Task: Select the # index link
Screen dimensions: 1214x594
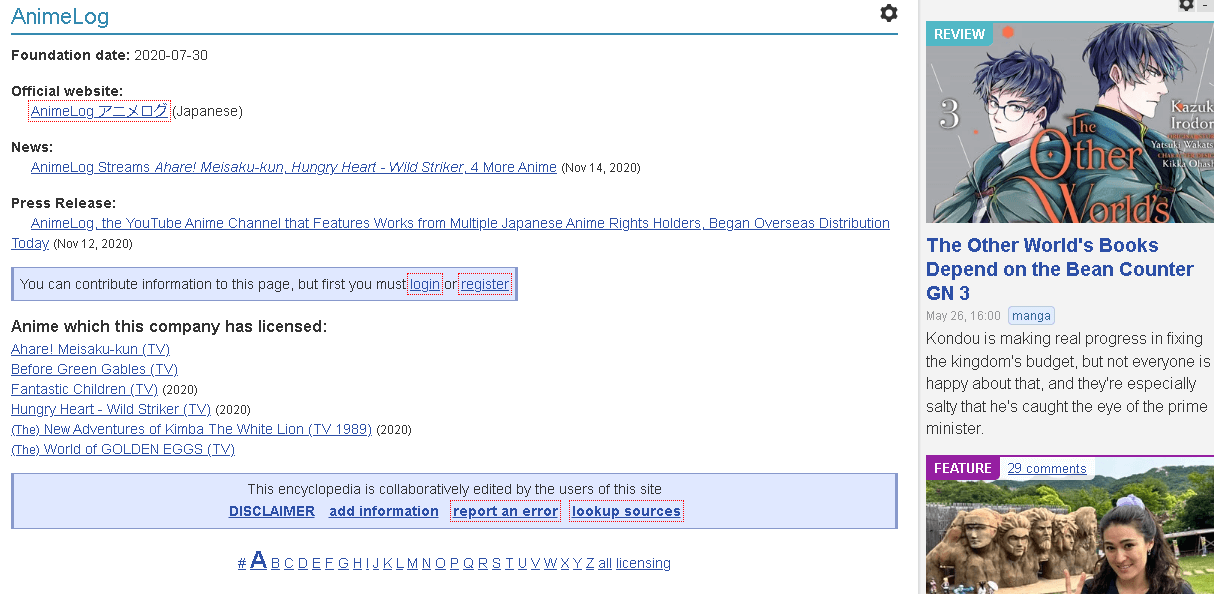Action: 242,563
